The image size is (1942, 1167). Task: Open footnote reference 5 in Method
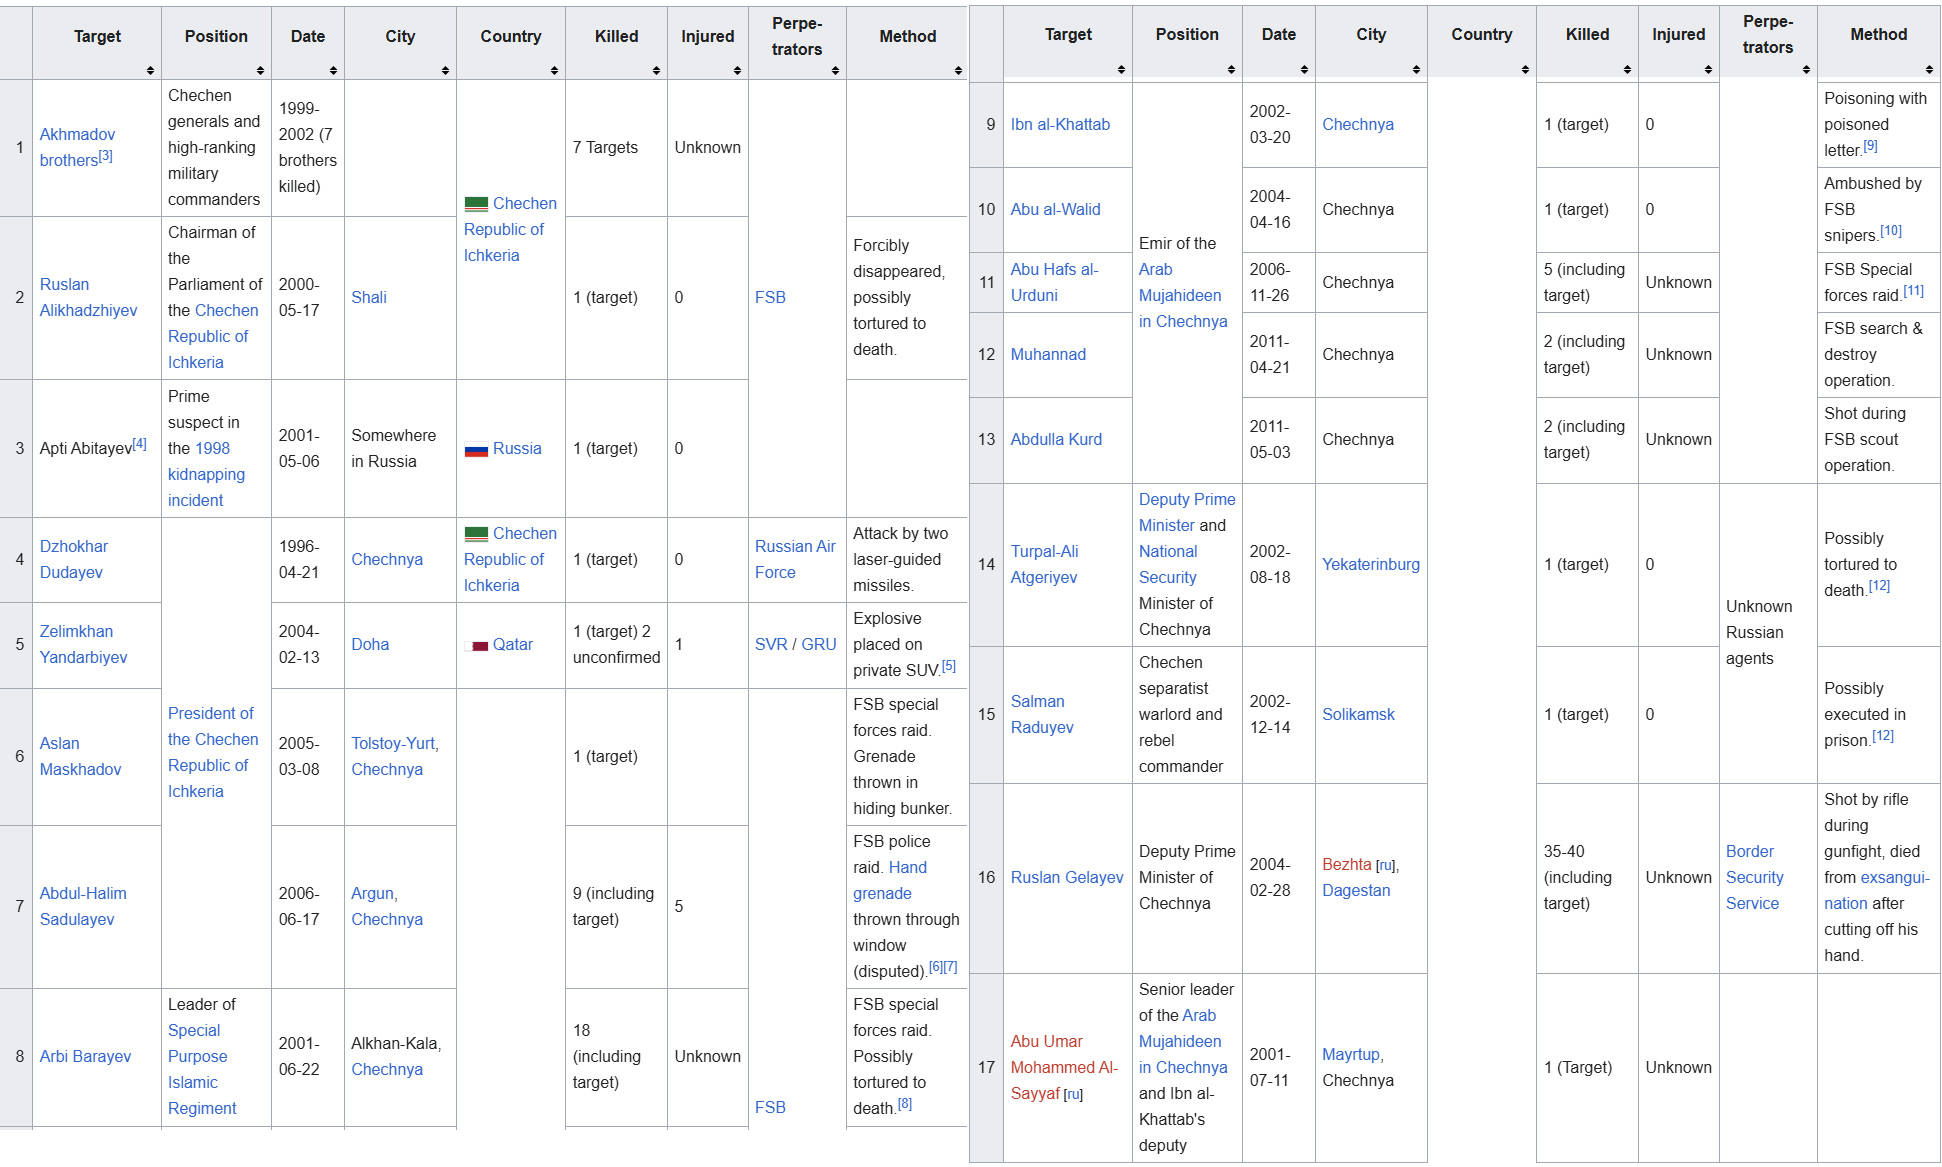[949, 666]
